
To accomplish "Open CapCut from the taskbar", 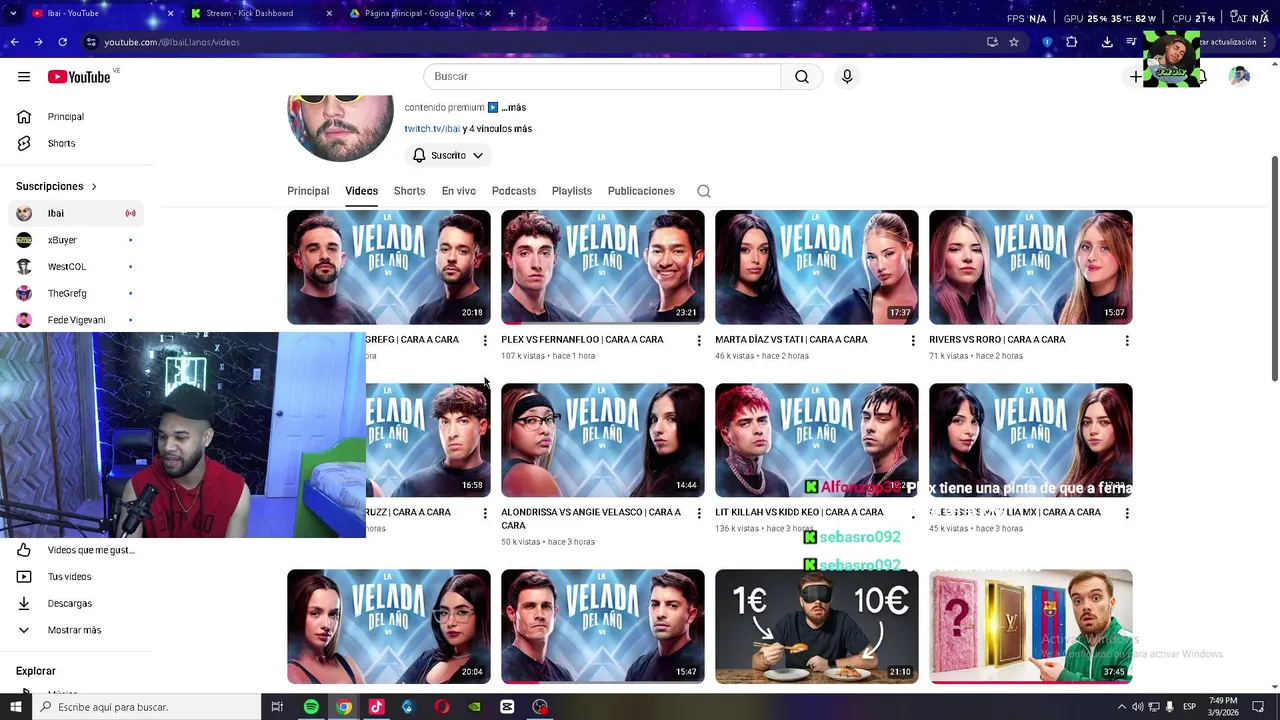I will click(x=507, y=707).
